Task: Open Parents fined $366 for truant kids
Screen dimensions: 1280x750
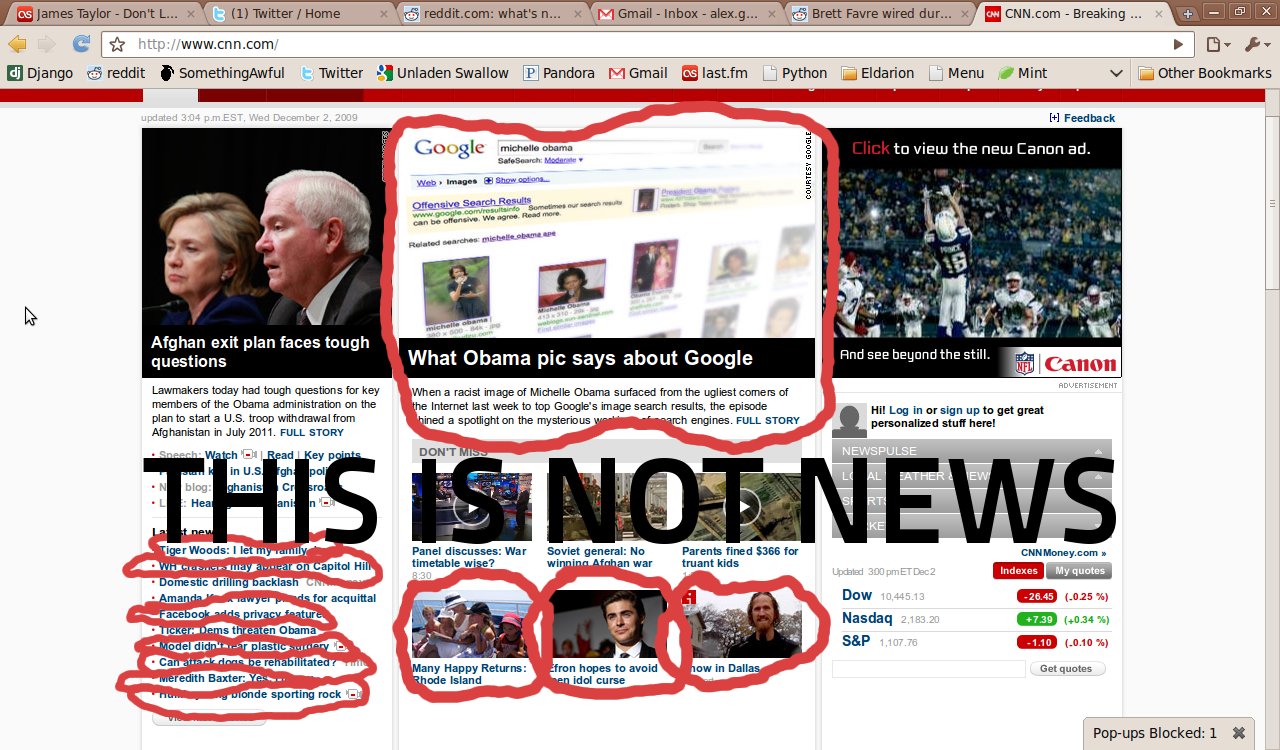Action: 740,557
